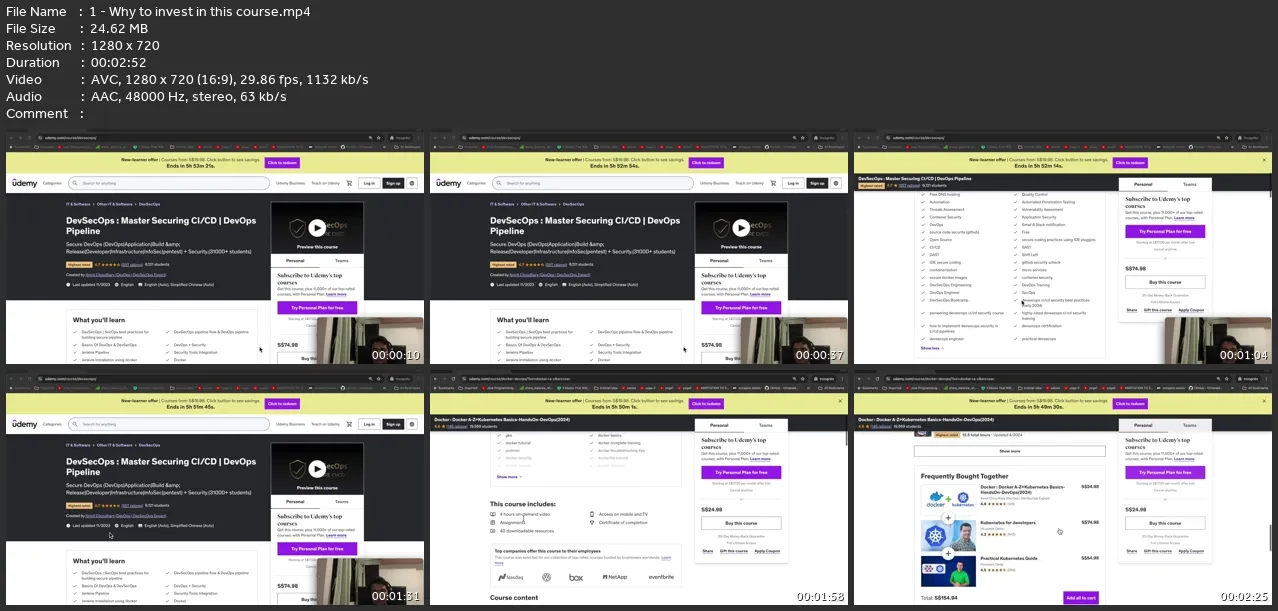Click Share in the 00:01:04 frame
The height and width of the screenshot is (611, 1278).
click(1132, 310)
